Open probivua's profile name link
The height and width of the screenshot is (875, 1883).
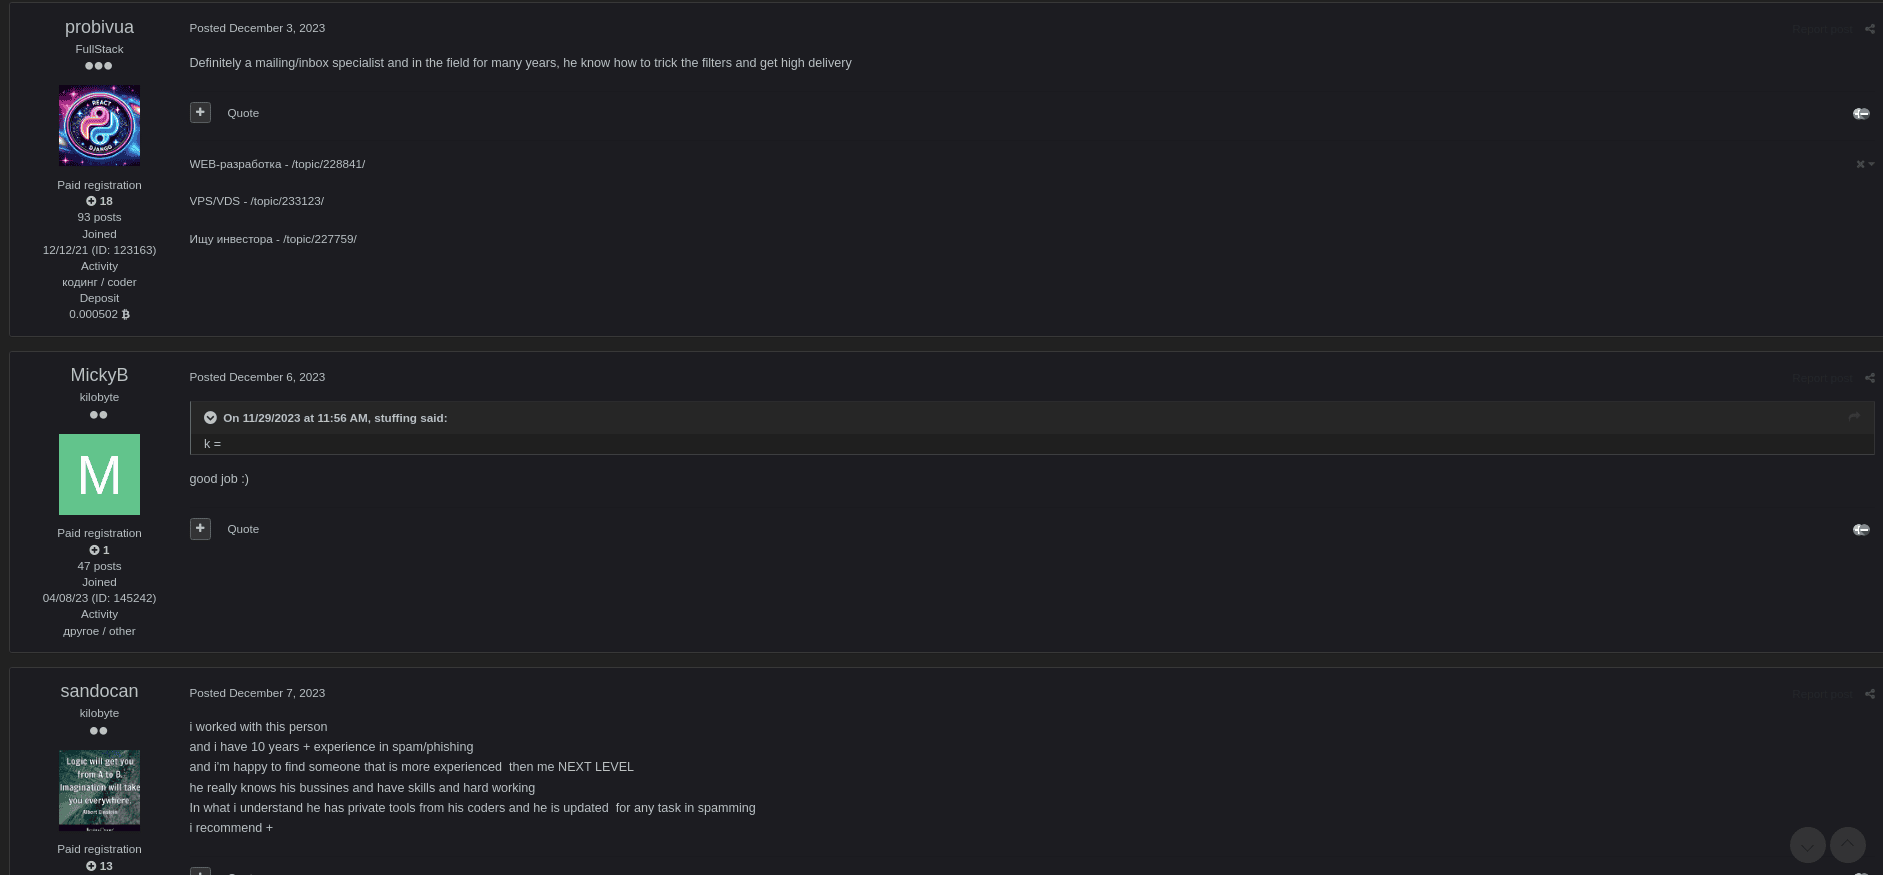99,27
